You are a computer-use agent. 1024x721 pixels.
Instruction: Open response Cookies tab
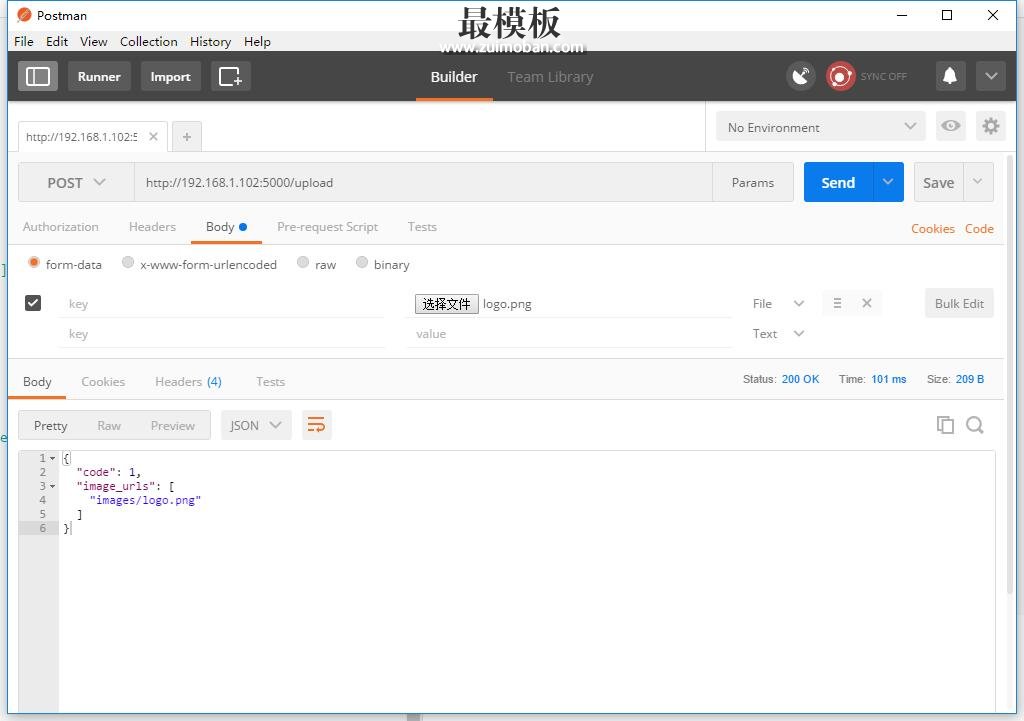[x=103, y=381]
